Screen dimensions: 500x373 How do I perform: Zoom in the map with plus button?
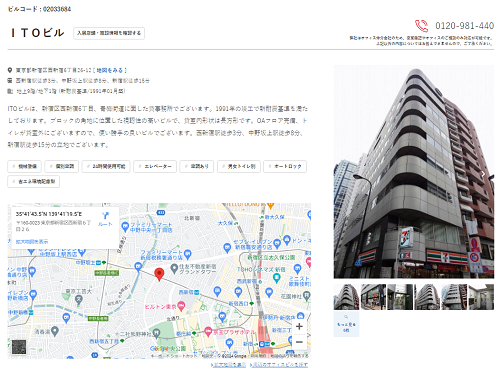[x=299, y=327]
